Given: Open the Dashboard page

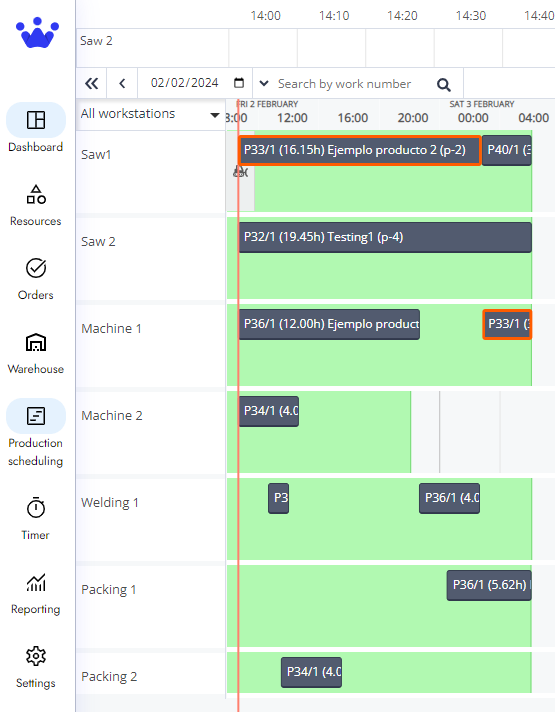Looking at the screenshot, I should click(35, 129).
